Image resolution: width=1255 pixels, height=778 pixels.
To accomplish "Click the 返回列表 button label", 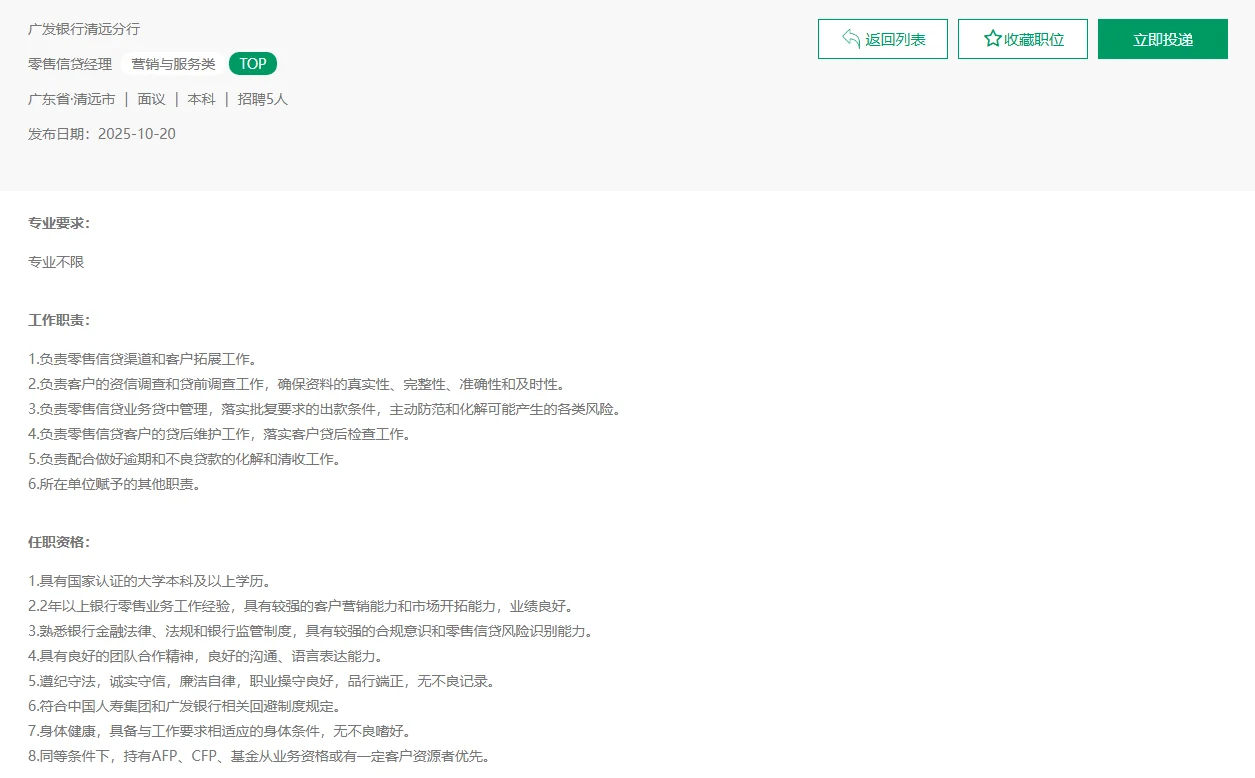I will coord(895,40).
